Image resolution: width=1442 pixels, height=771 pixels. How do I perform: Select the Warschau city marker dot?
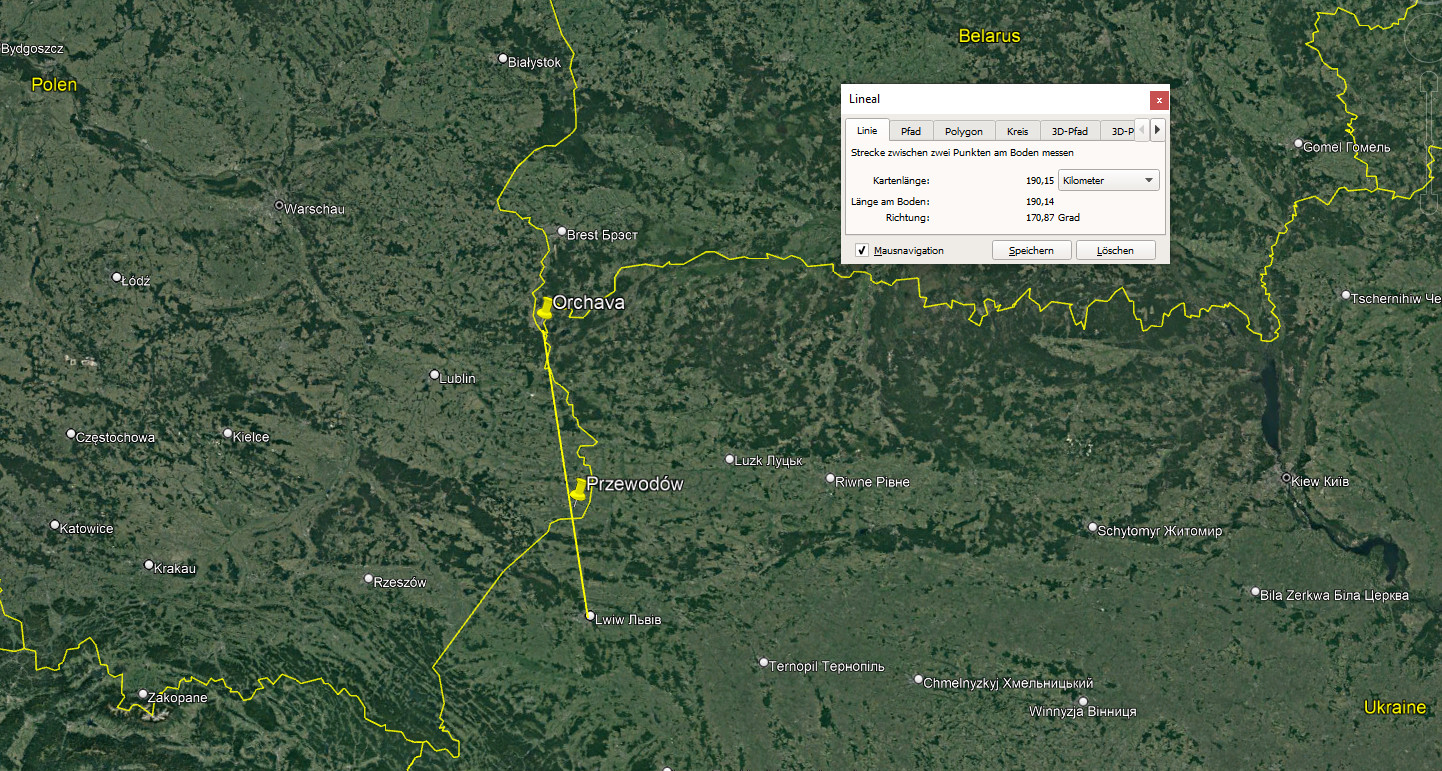coord(279,206)
